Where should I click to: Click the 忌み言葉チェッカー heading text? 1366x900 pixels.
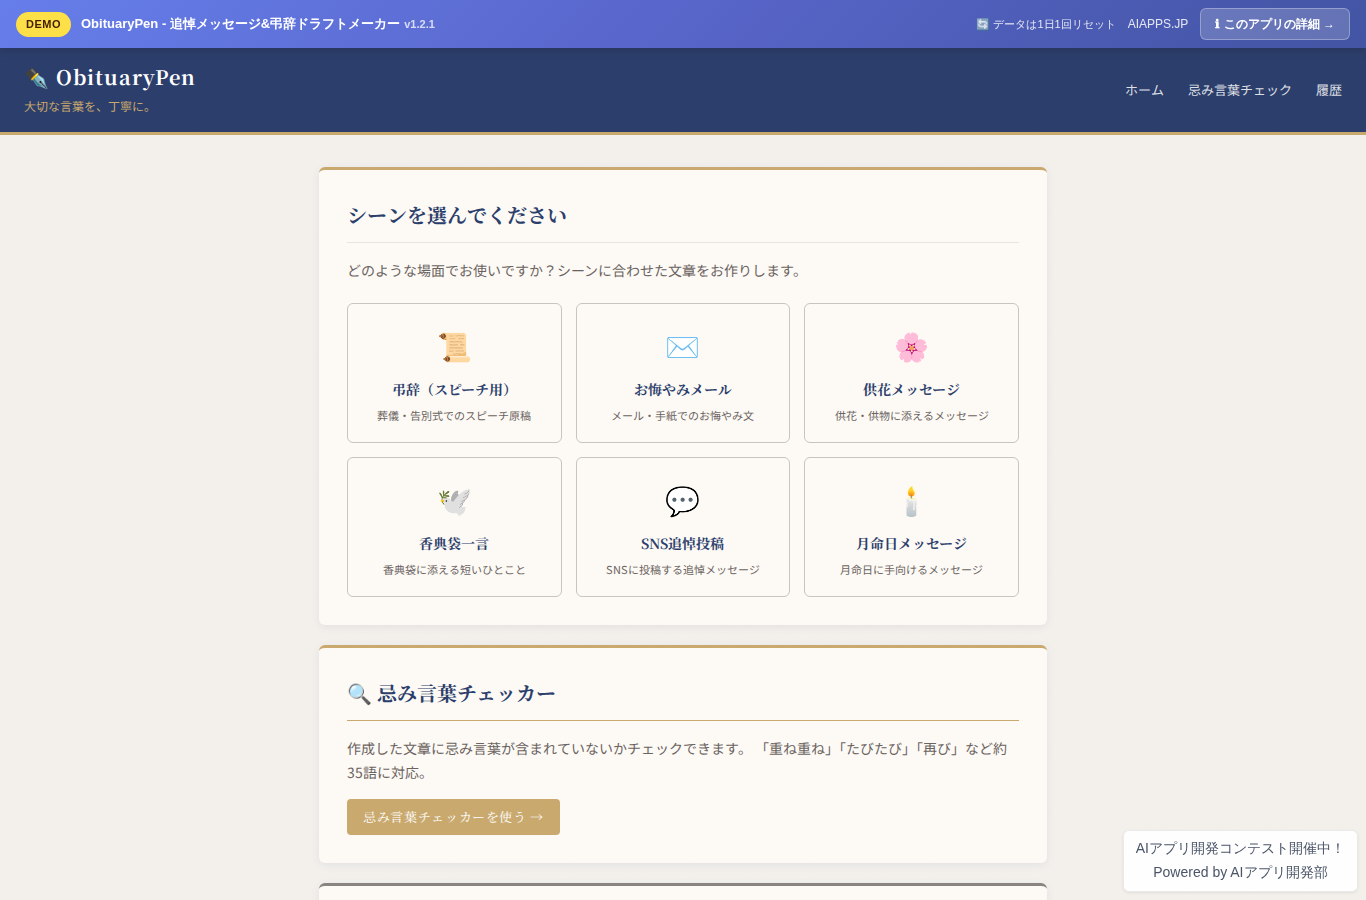466,694
